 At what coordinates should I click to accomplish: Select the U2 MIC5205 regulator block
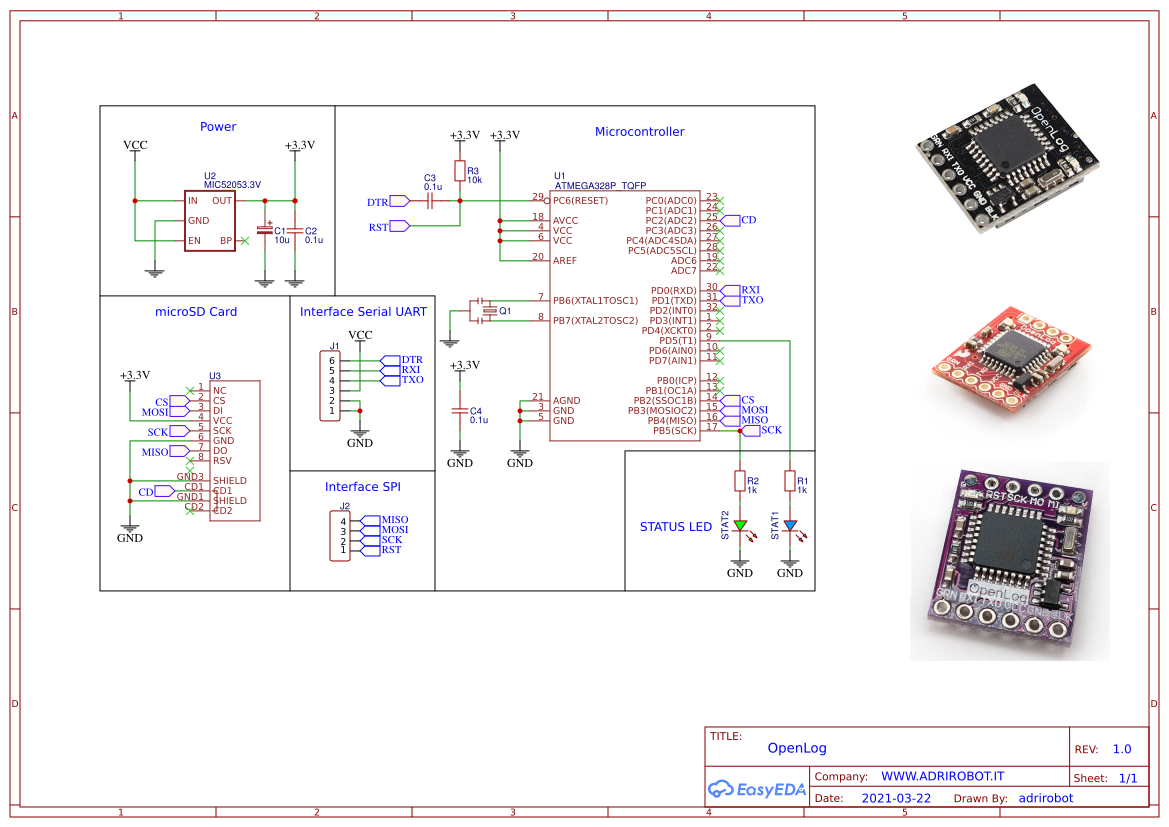(209, 220)
